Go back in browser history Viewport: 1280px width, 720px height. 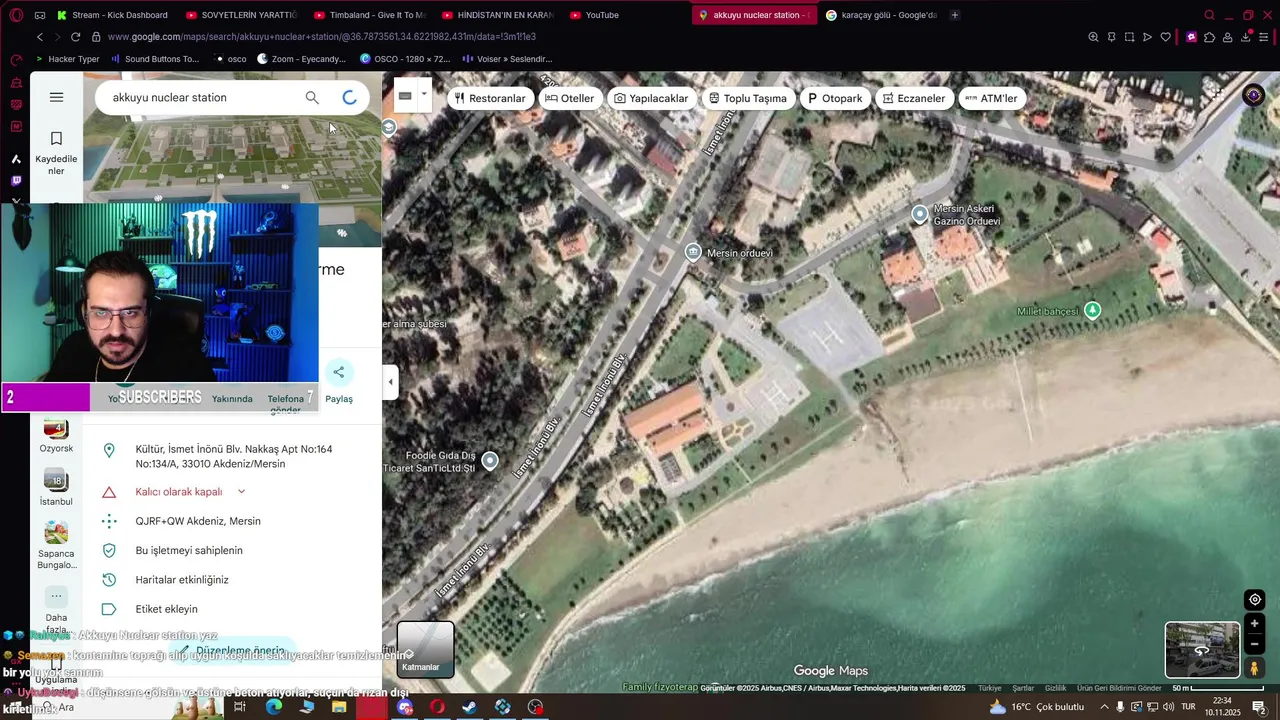[x=40, y=37]
